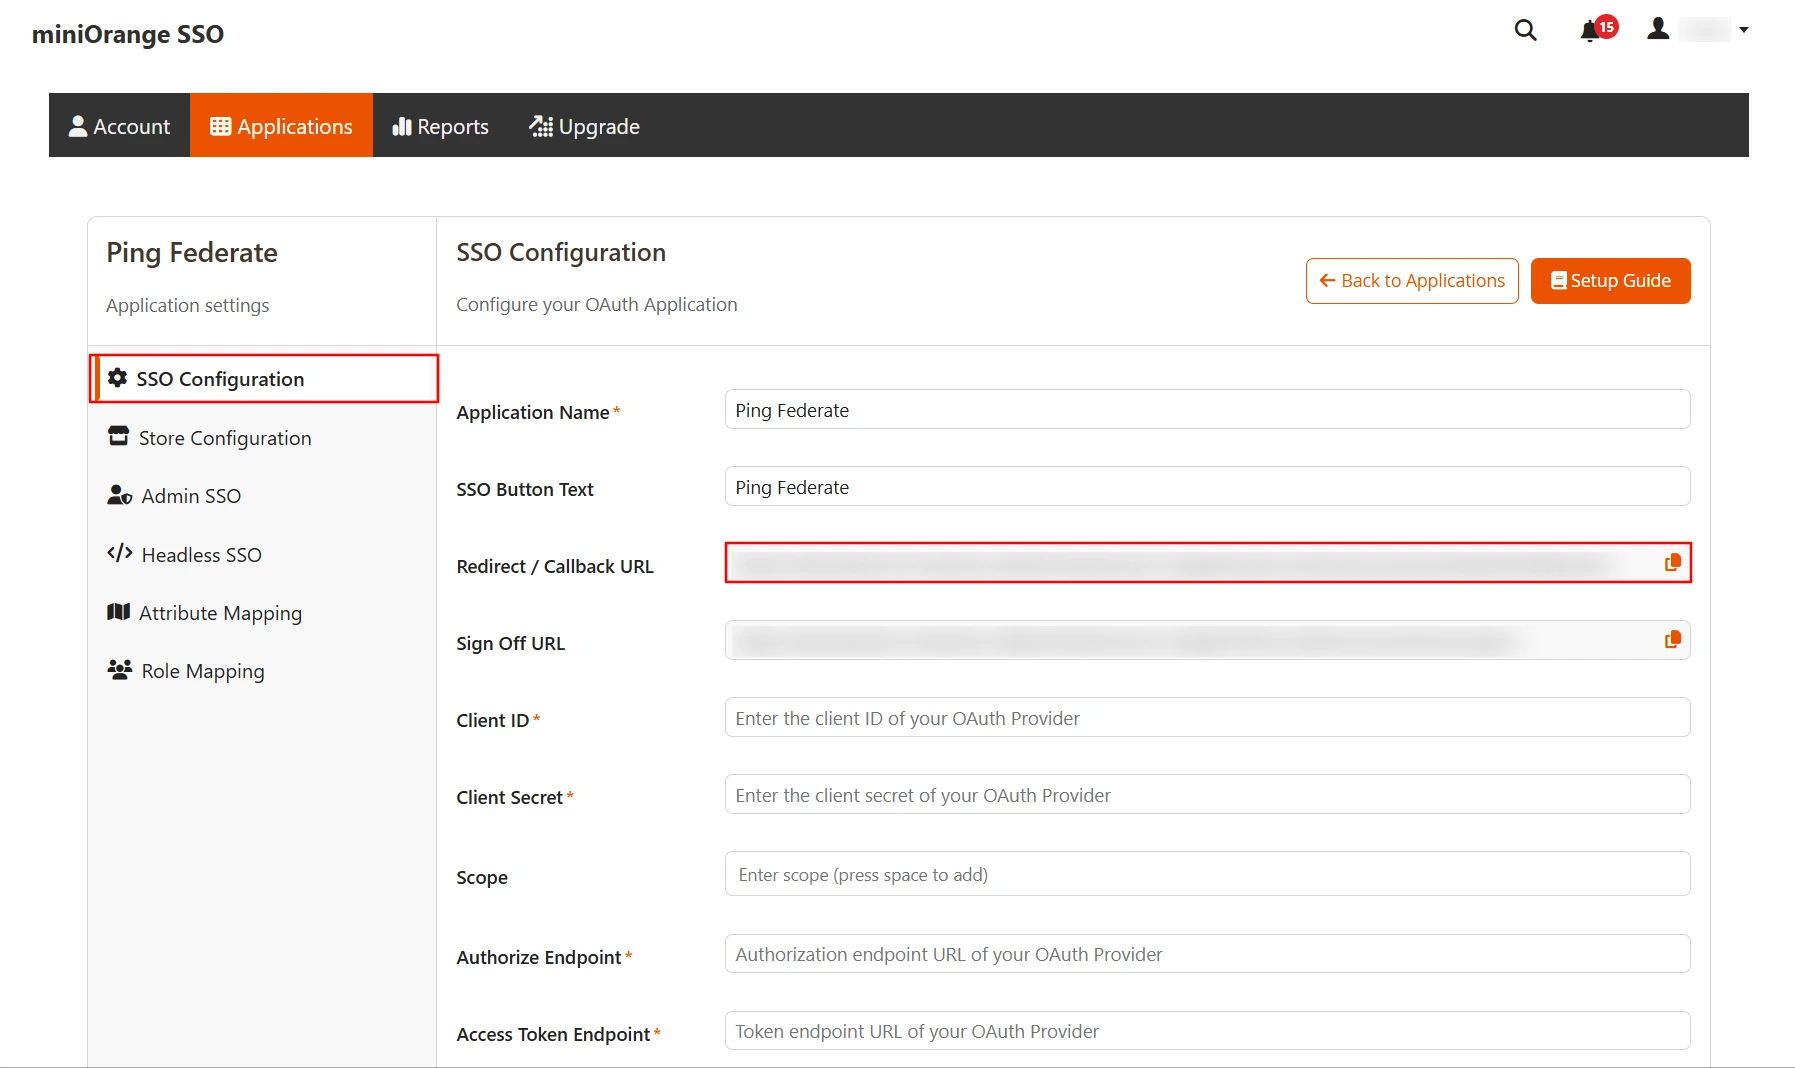Click the 'SSO Button Text' label

pyautogui.click(x=525, y=490)
